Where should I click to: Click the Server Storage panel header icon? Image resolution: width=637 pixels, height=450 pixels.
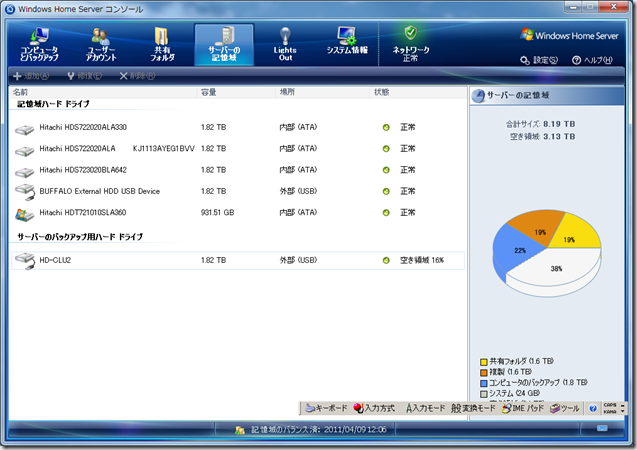point(479,96)
